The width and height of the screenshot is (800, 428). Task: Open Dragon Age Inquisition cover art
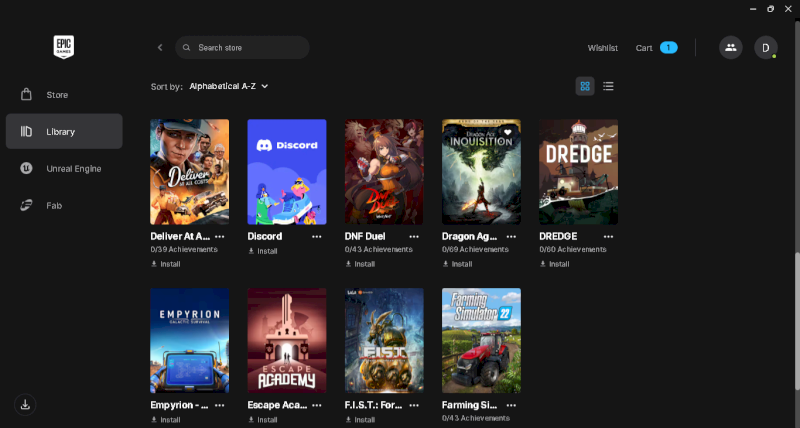[x=481, y=172]
